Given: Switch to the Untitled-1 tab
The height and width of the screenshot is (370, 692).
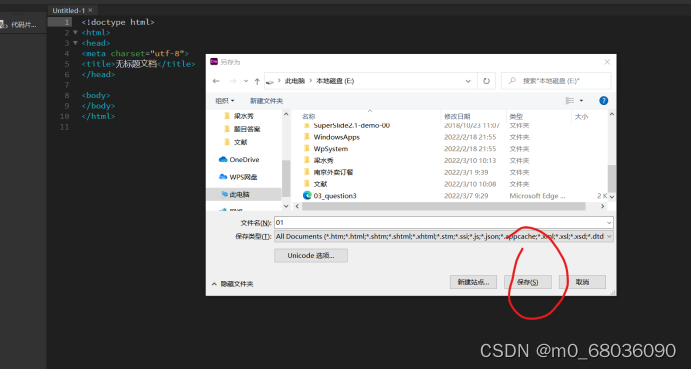Looking at the screenshot, I should (x=68, y=10).
